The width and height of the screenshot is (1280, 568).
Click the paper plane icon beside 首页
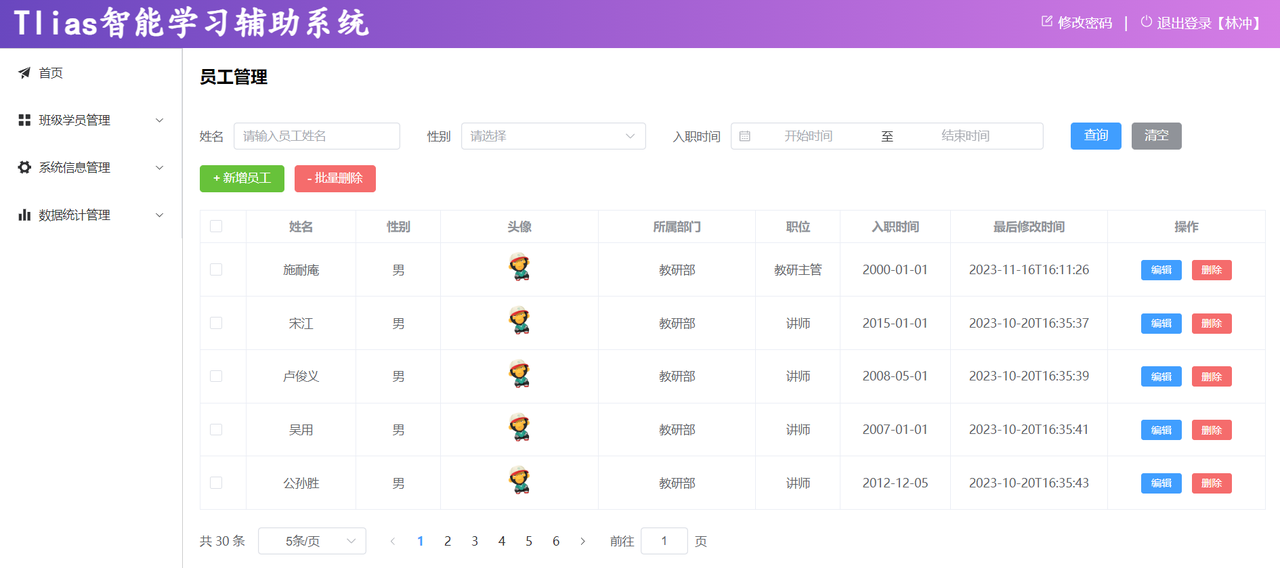24,73
